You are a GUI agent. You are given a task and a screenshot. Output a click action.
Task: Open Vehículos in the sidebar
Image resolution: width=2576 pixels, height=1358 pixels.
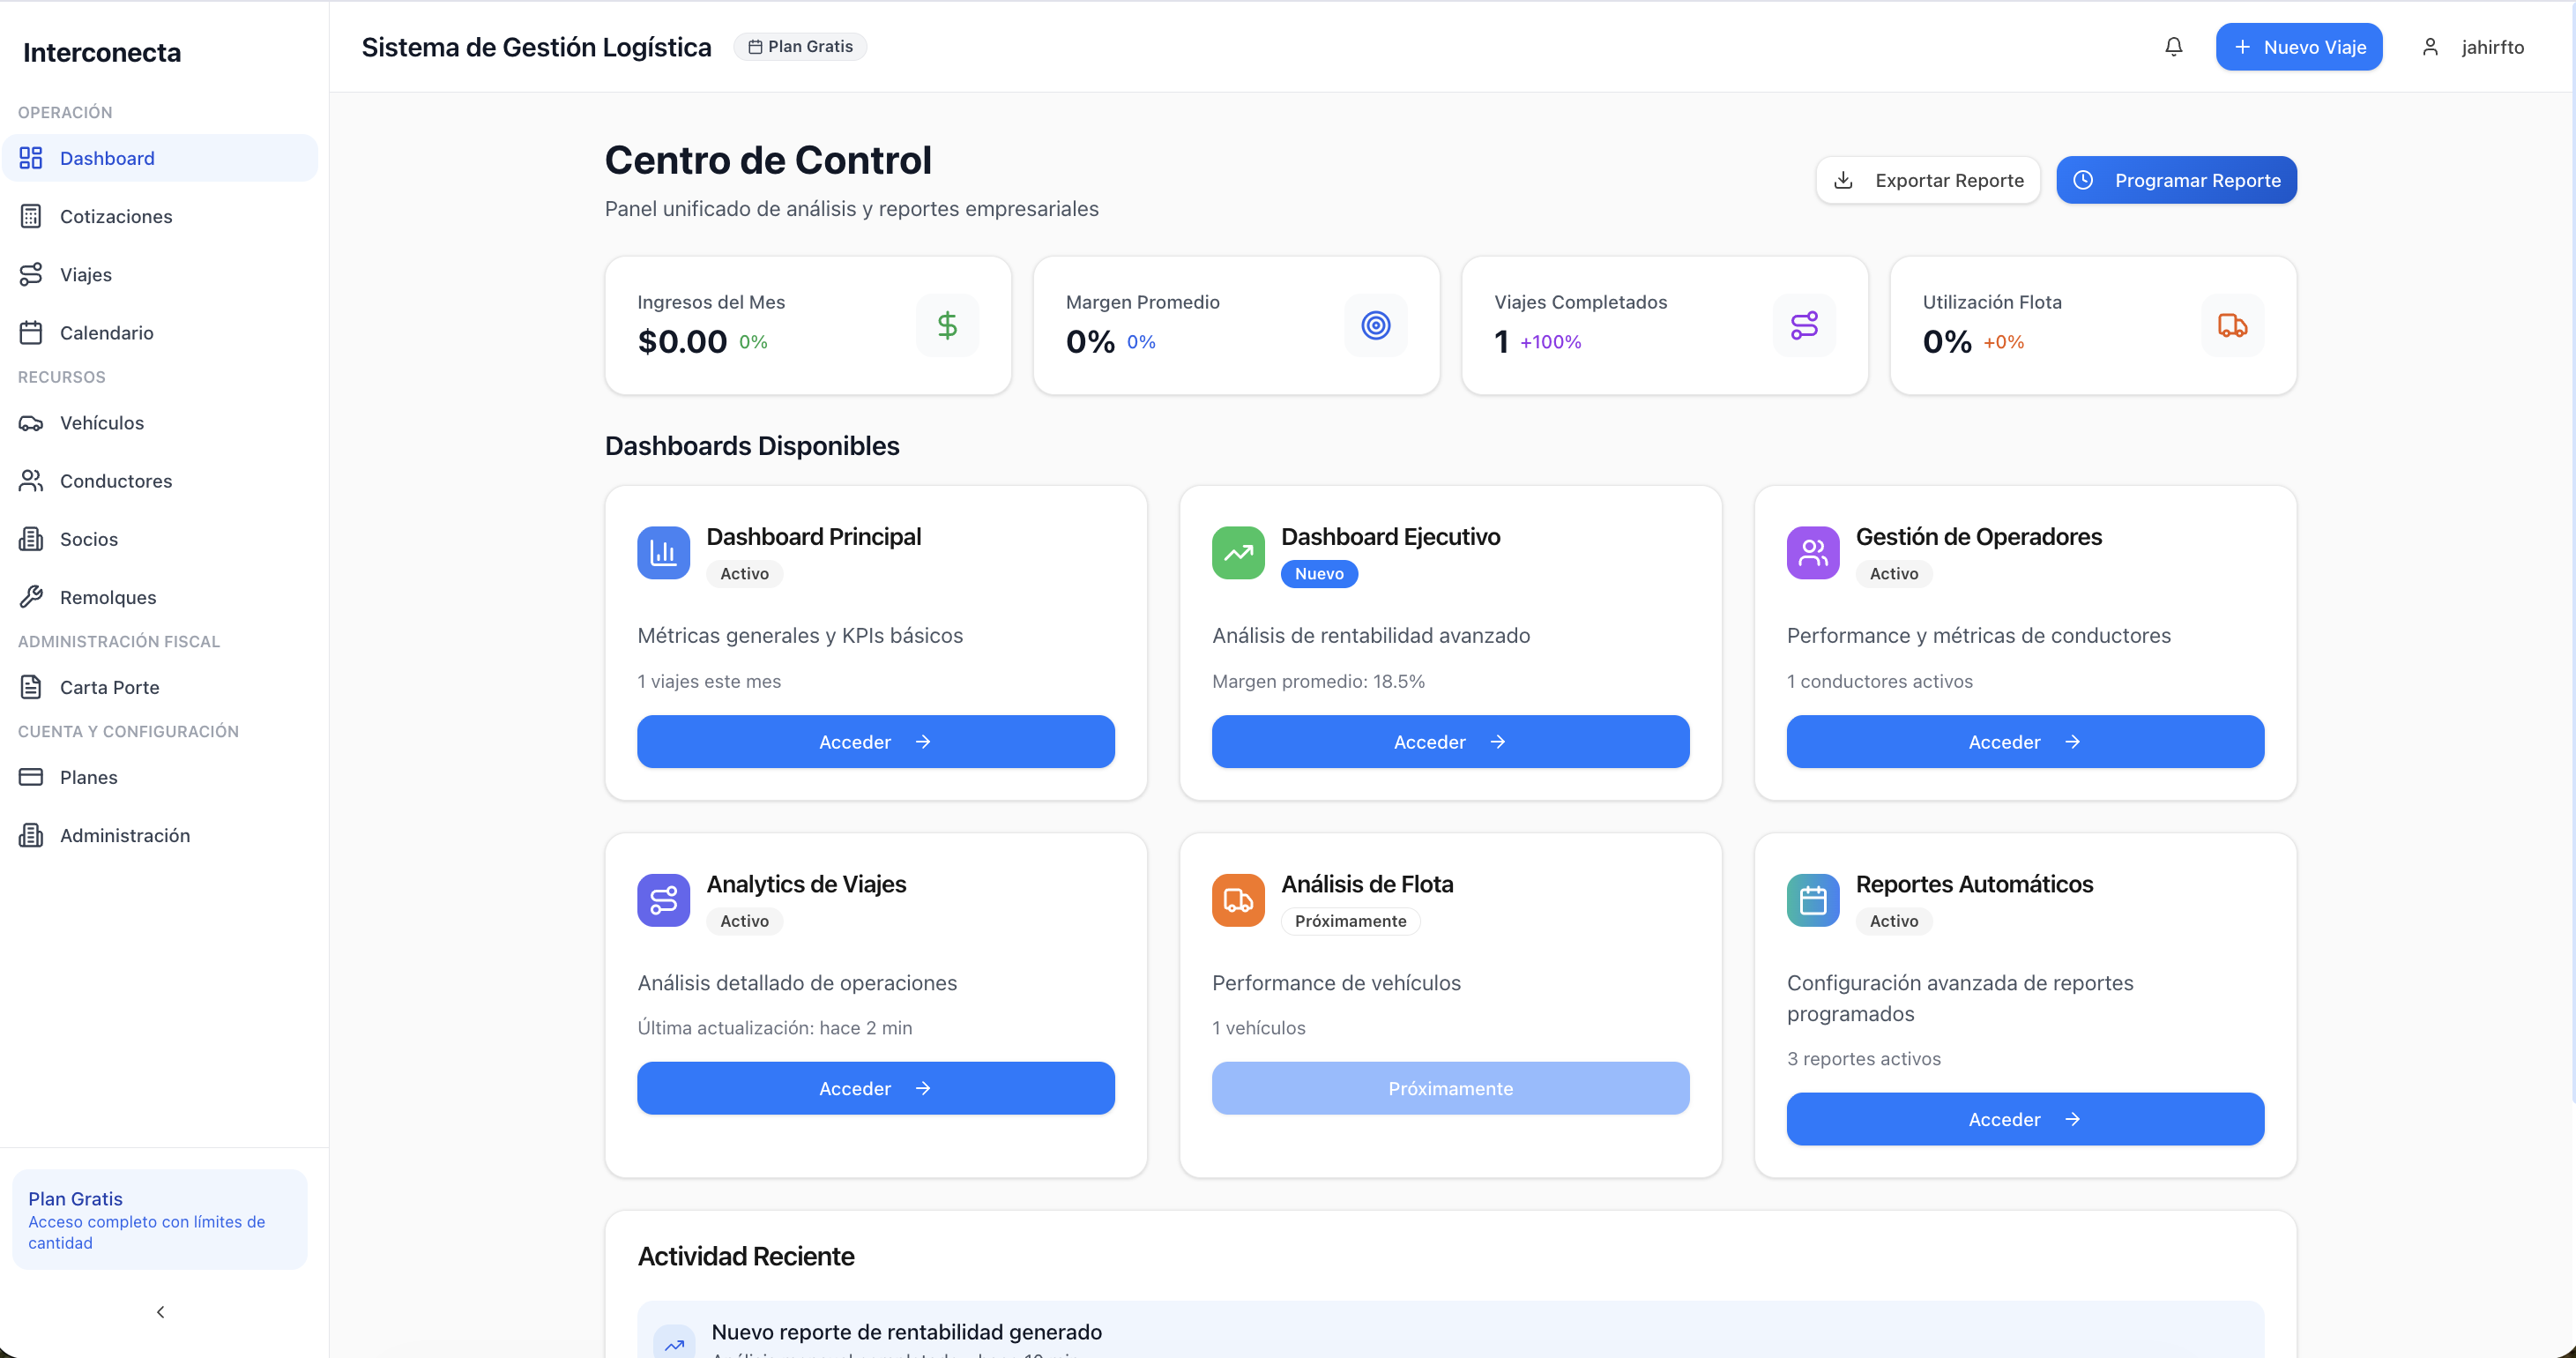click(101, 423)
